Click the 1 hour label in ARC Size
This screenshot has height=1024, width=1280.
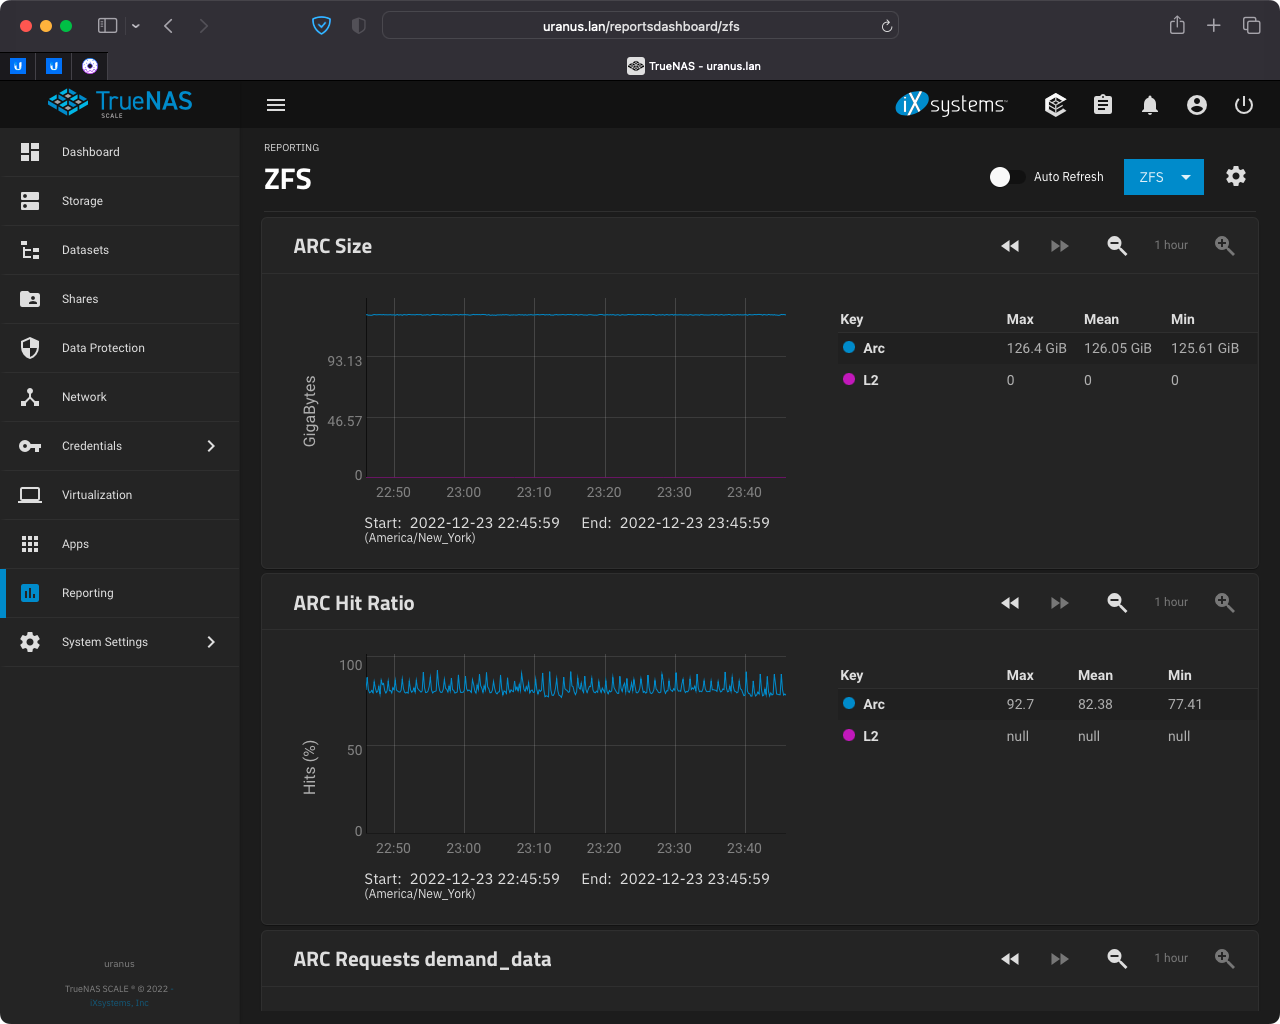coord(1171,245)
